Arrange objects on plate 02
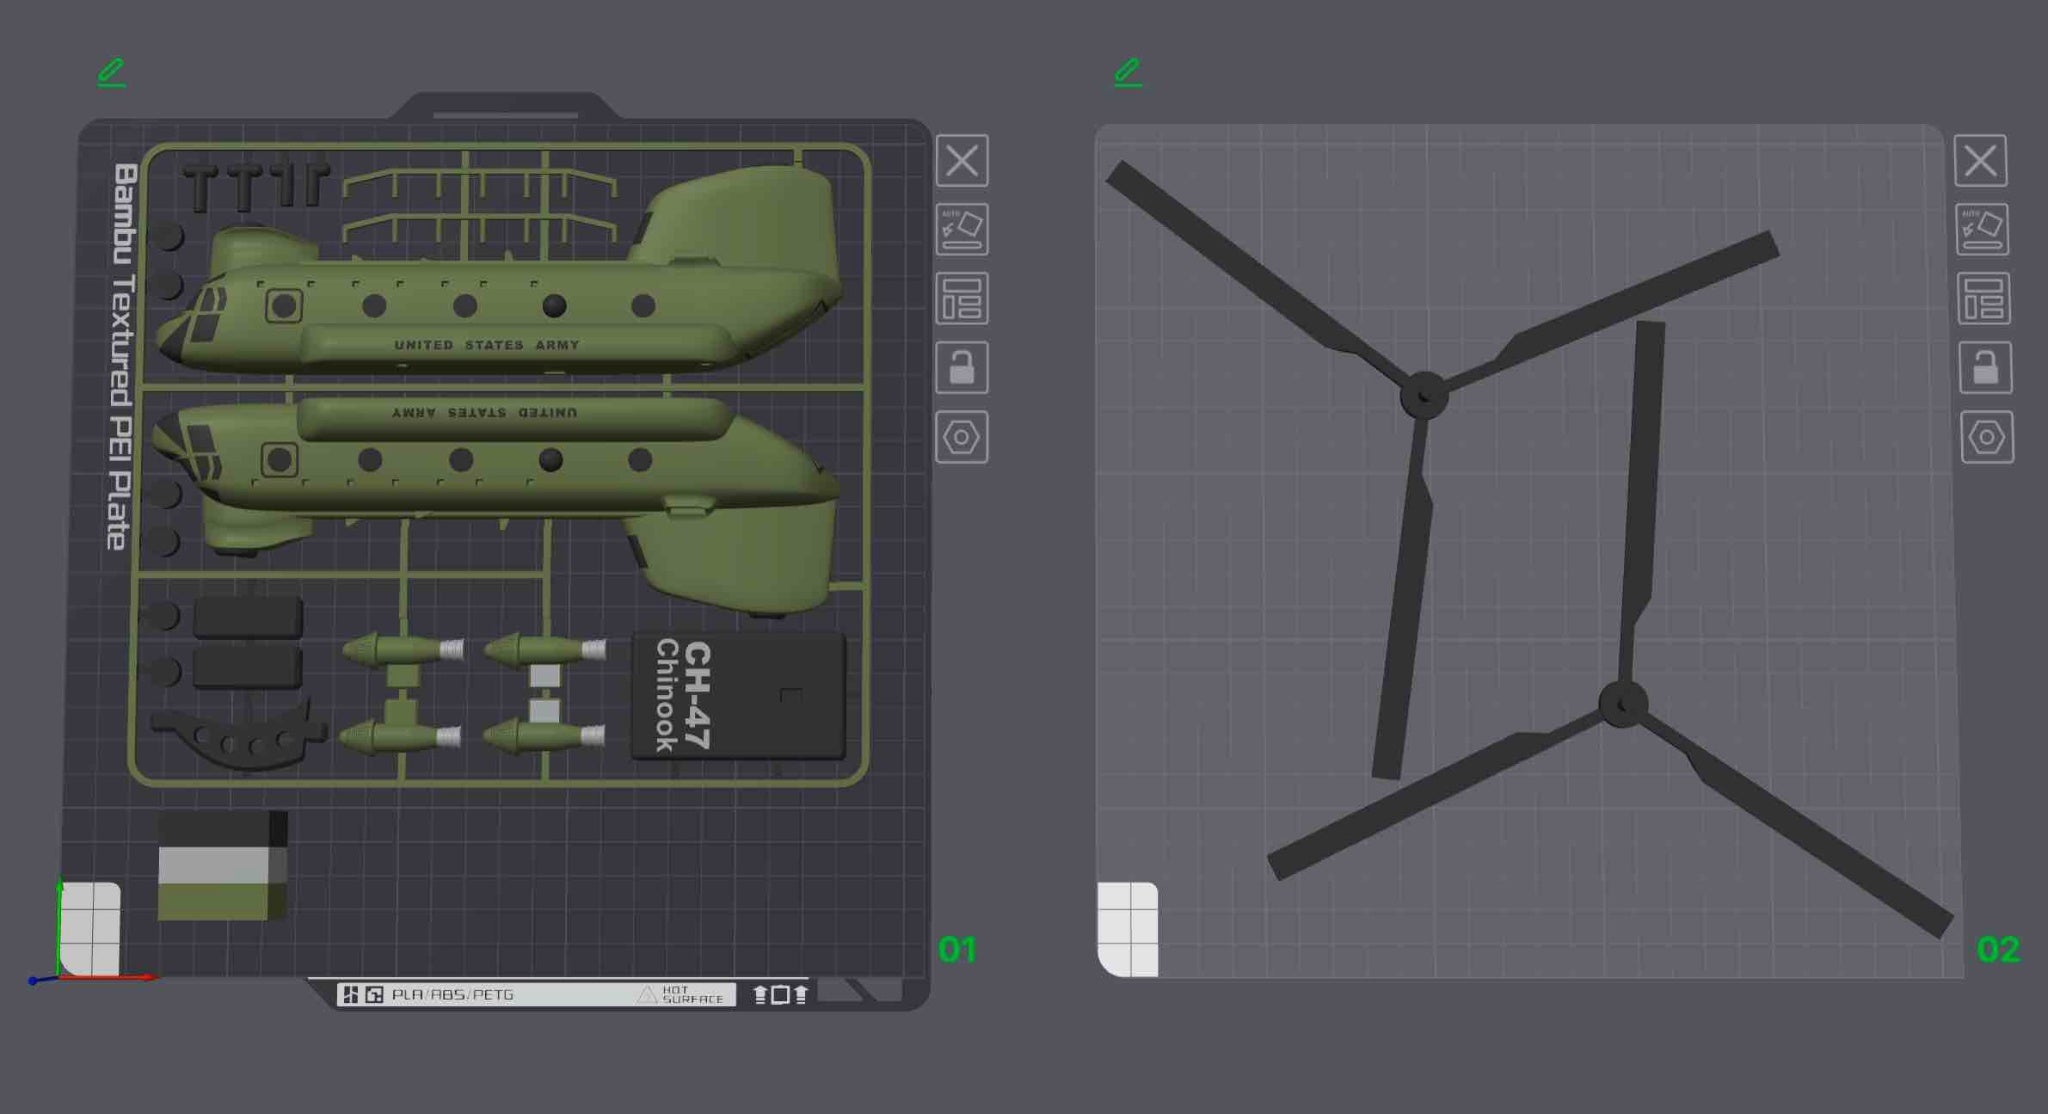The image size is (2048, 1114). pyautogui.click(x=1983, y=298)
